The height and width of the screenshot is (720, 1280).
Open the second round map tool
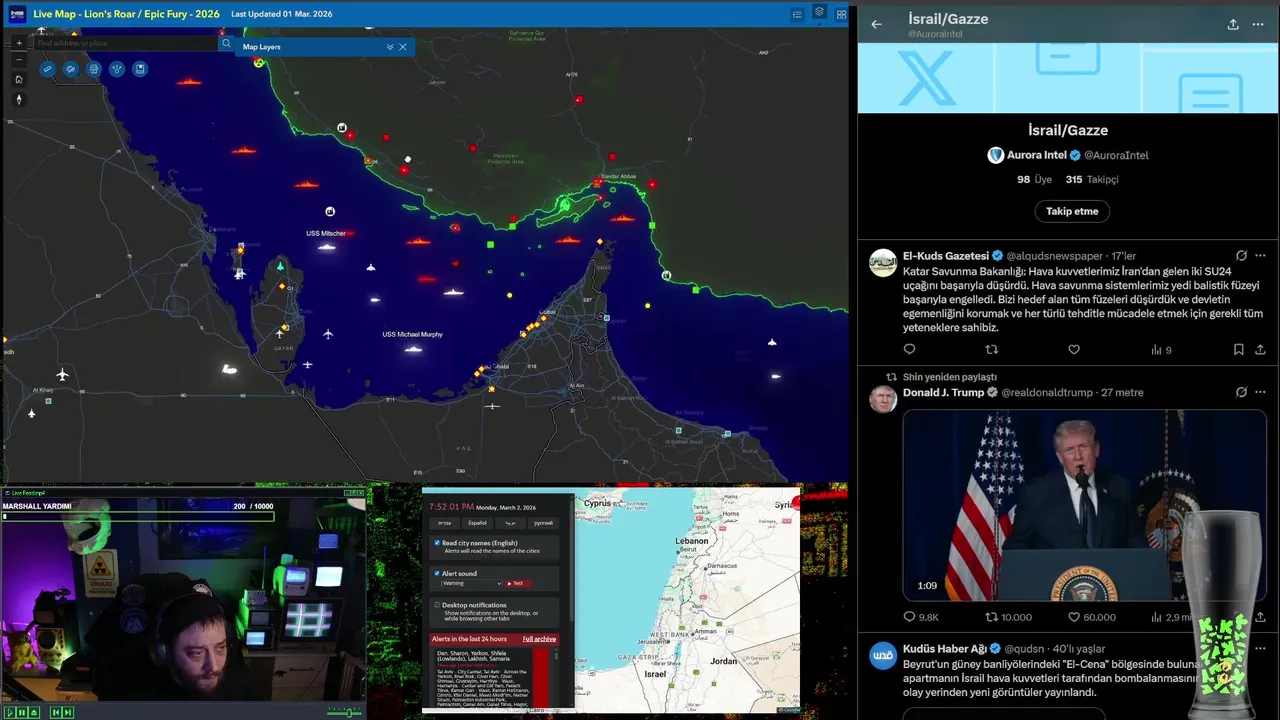coord(71,69)
